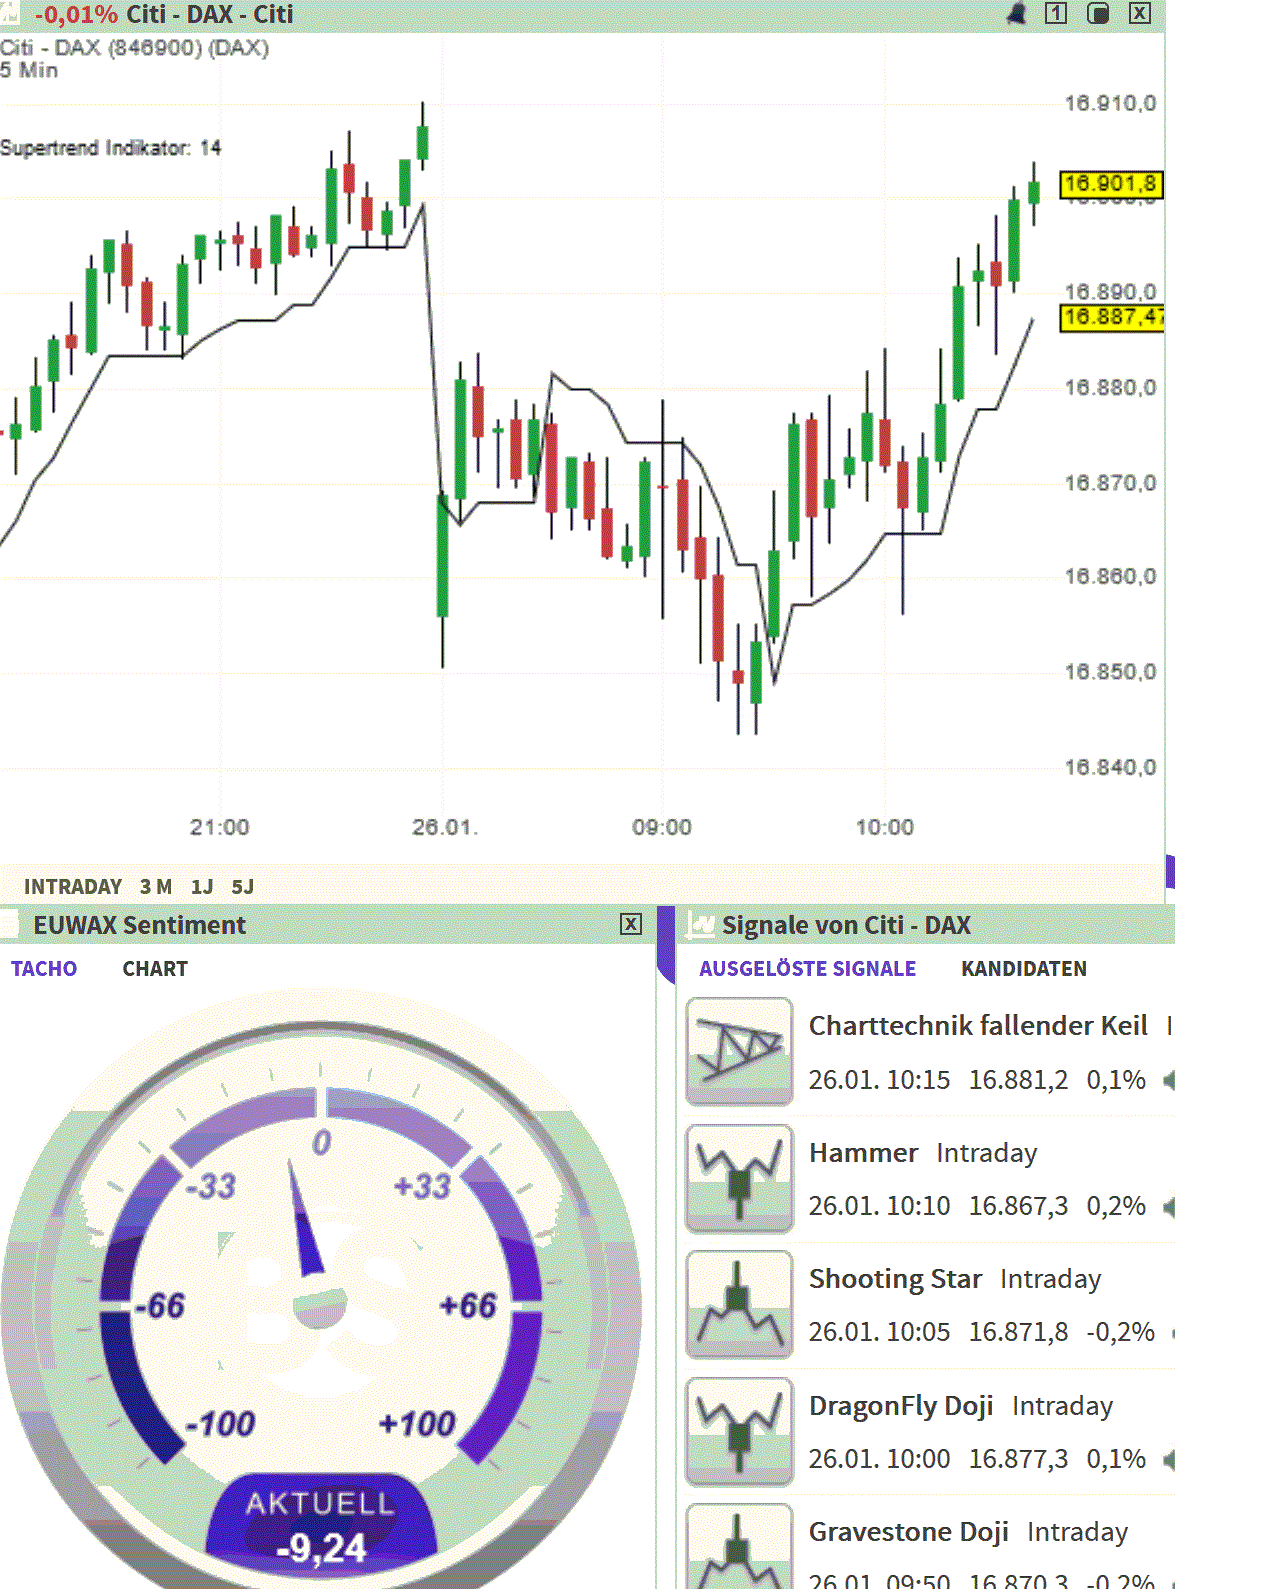The image size is (1272, 1589).
Task: Click the 'EUWAX Sentiment' panel title
Action: click(140, 925)
